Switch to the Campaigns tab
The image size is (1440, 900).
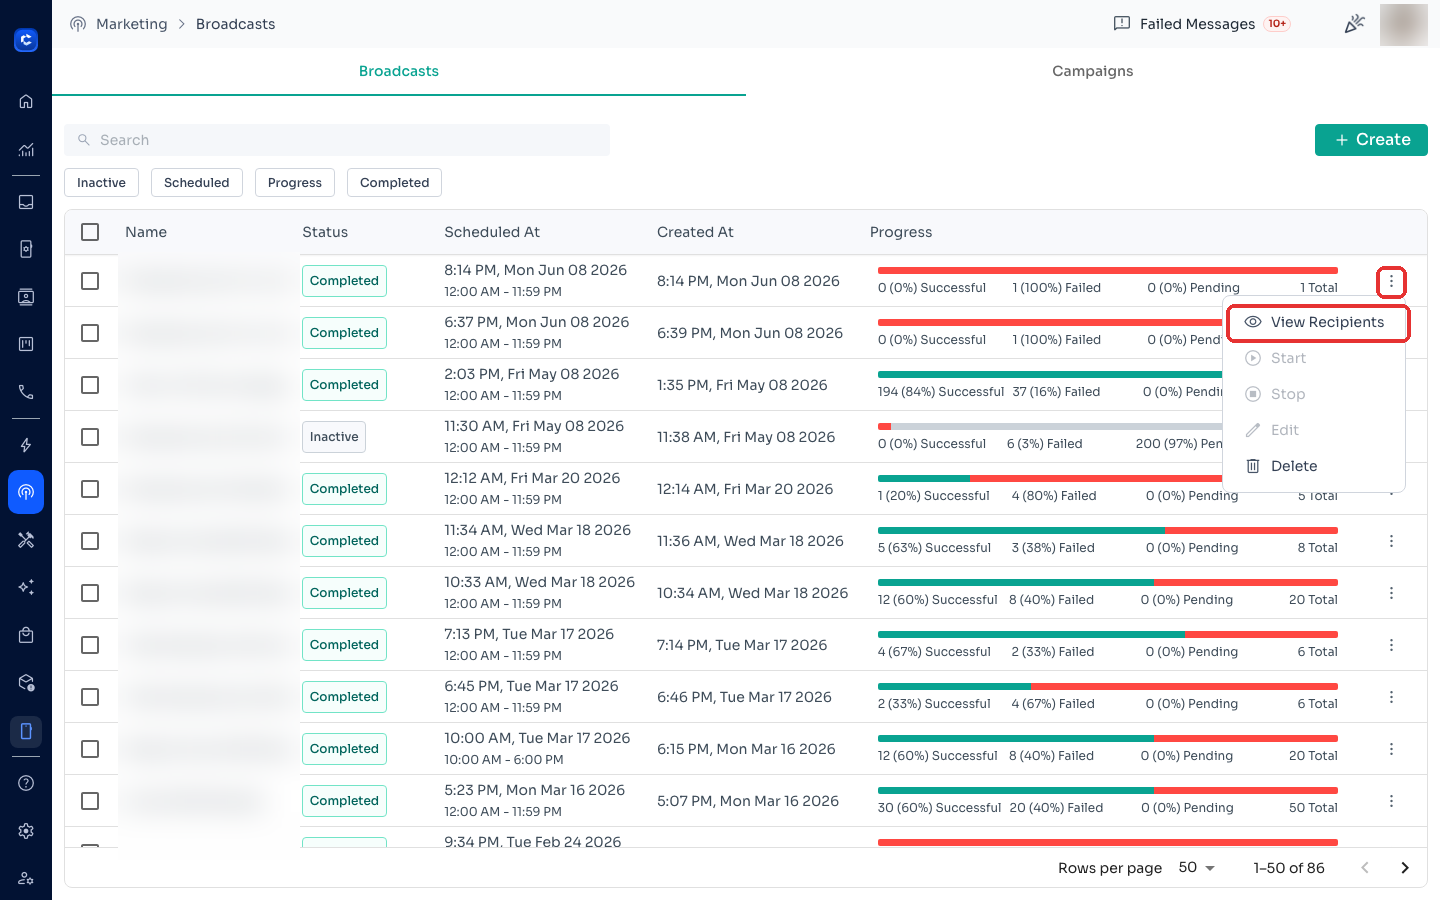(1092, 71)
